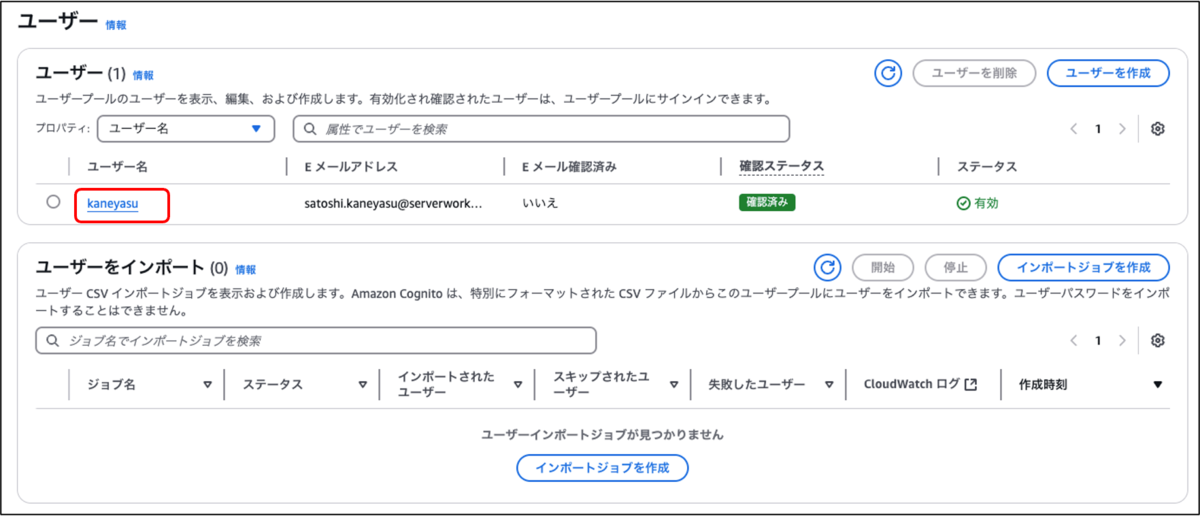The height and width of the screenshot is (516, 1200).
Task: Go to previous page of import jobs
Action: click(x=1074, y=341)
